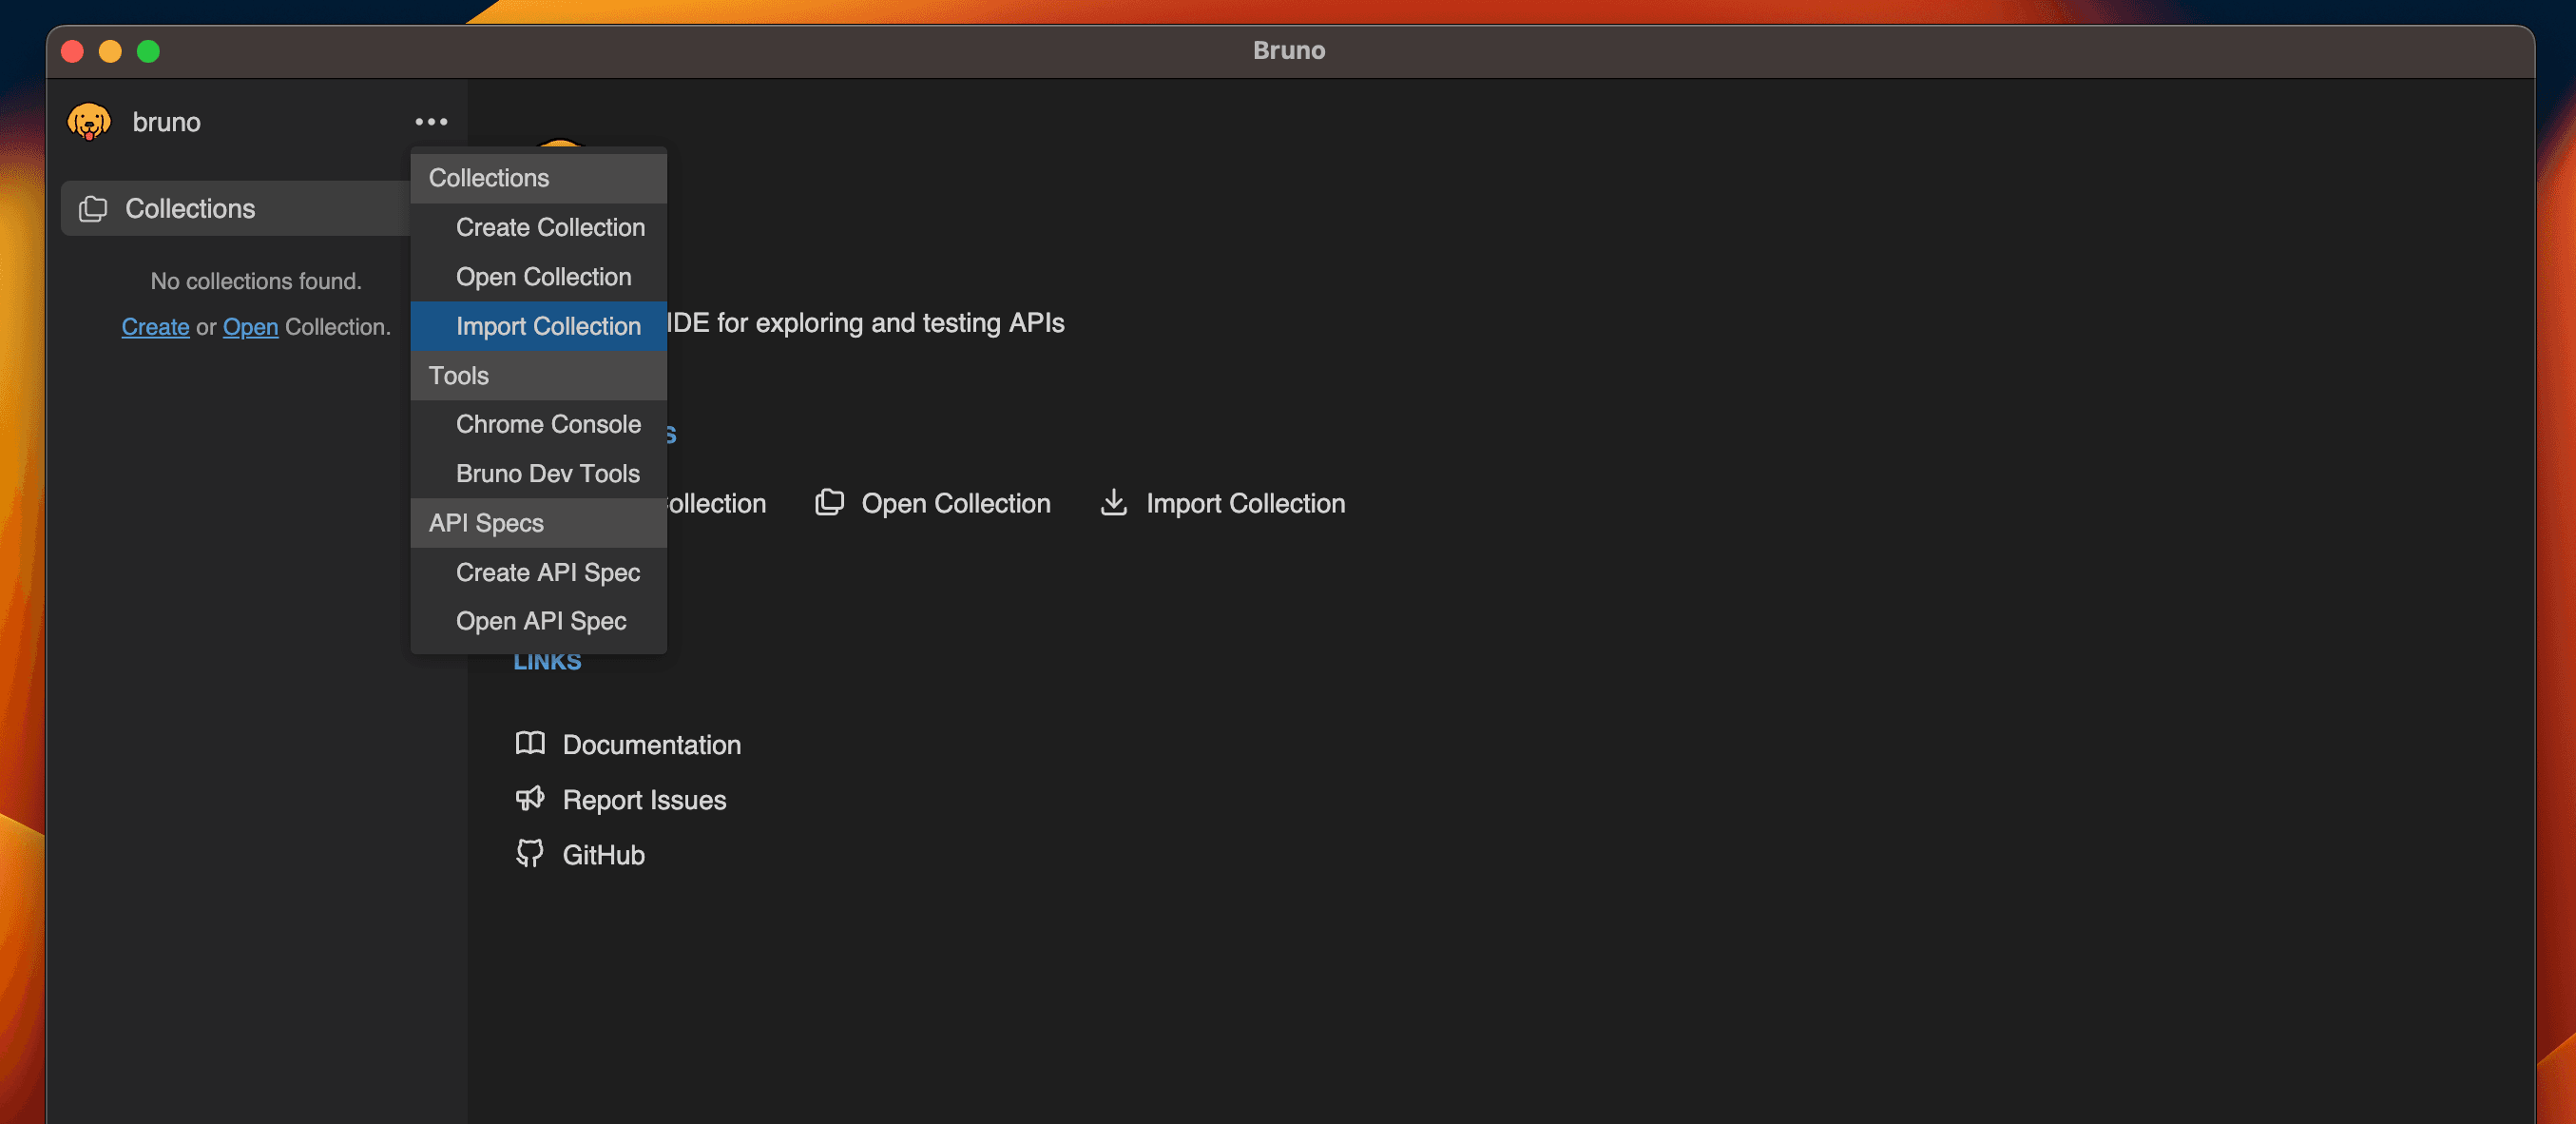Select Create API Spec menu entry
The image size is (2576, 1124).
(x=547, y=573)
